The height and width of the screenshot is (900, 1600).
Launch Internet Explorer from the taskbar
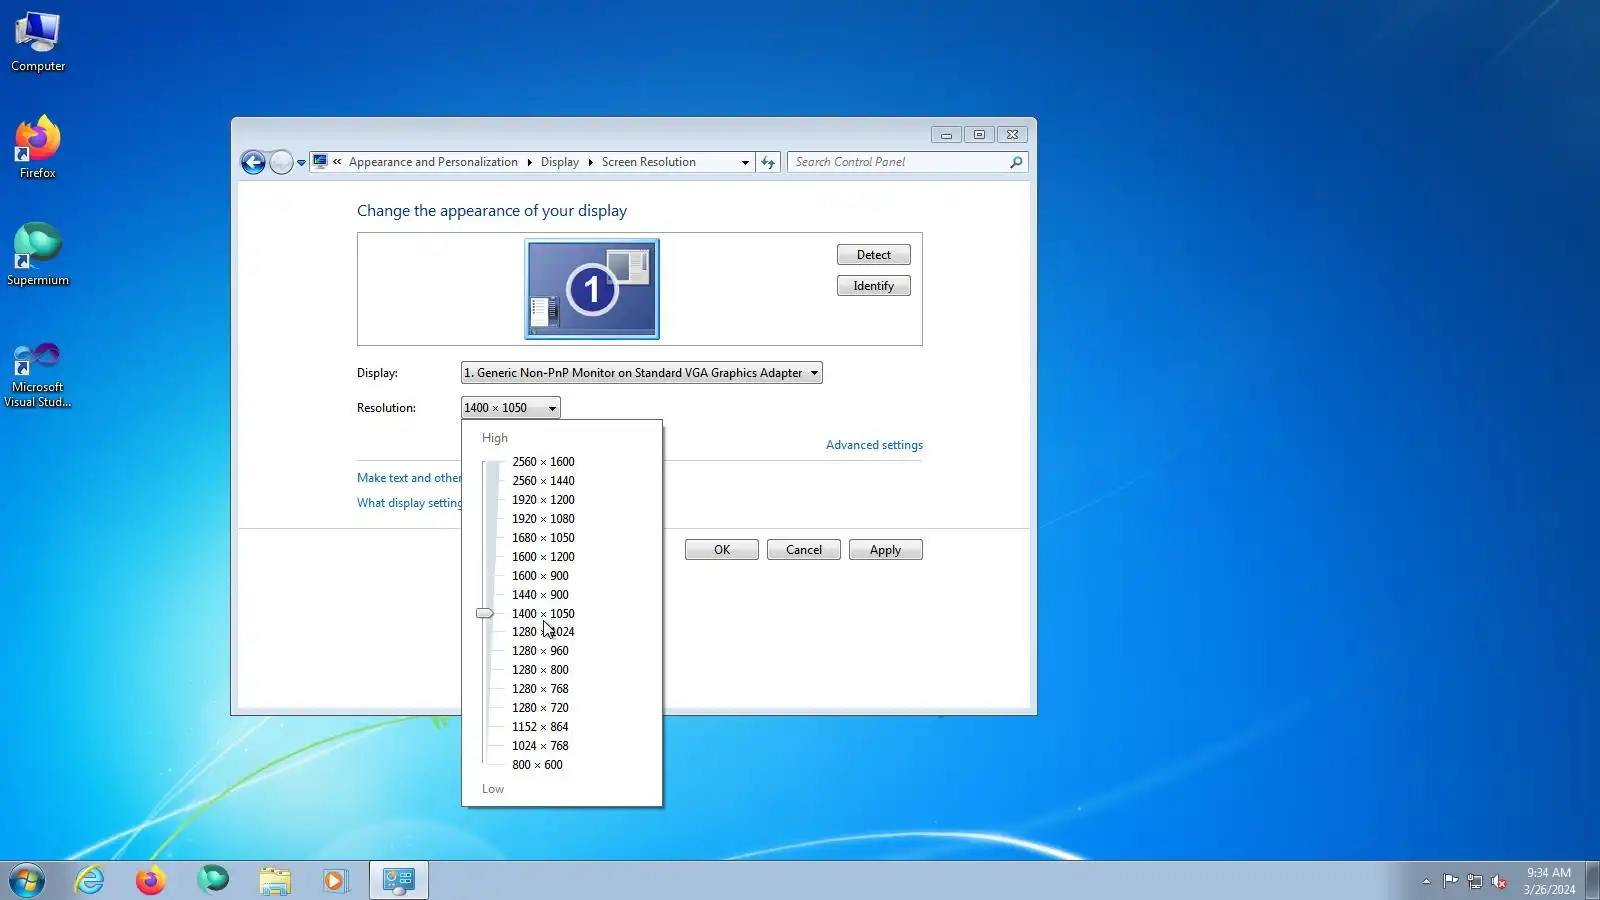pos(90,880)
